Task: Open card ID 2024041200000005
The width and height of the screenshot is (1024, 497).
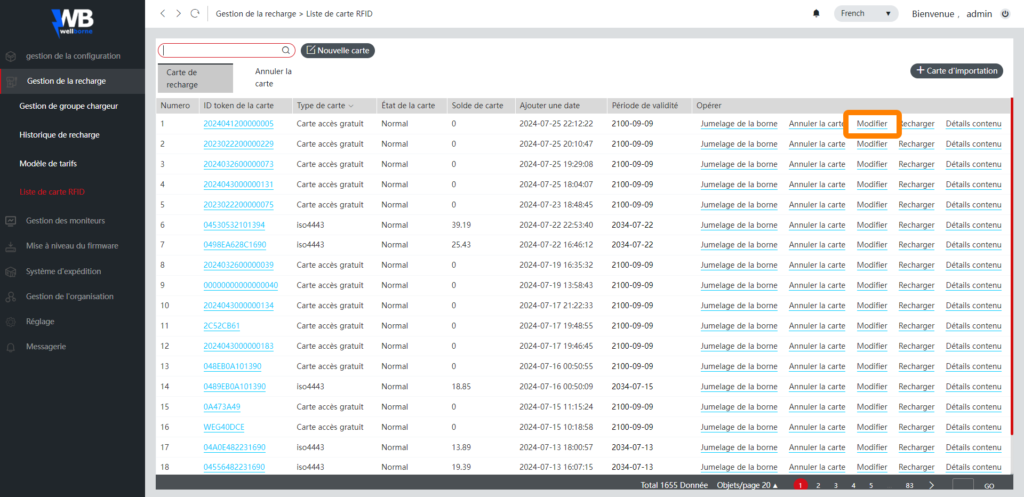Action: point(238,123)
